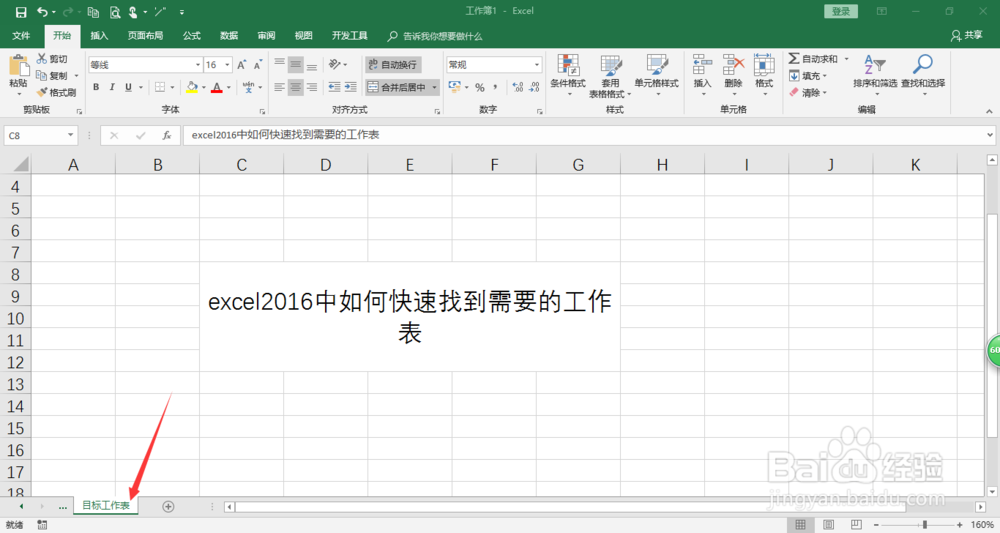
Task: Apply the percent style format
Action: (x=480, y=87)
